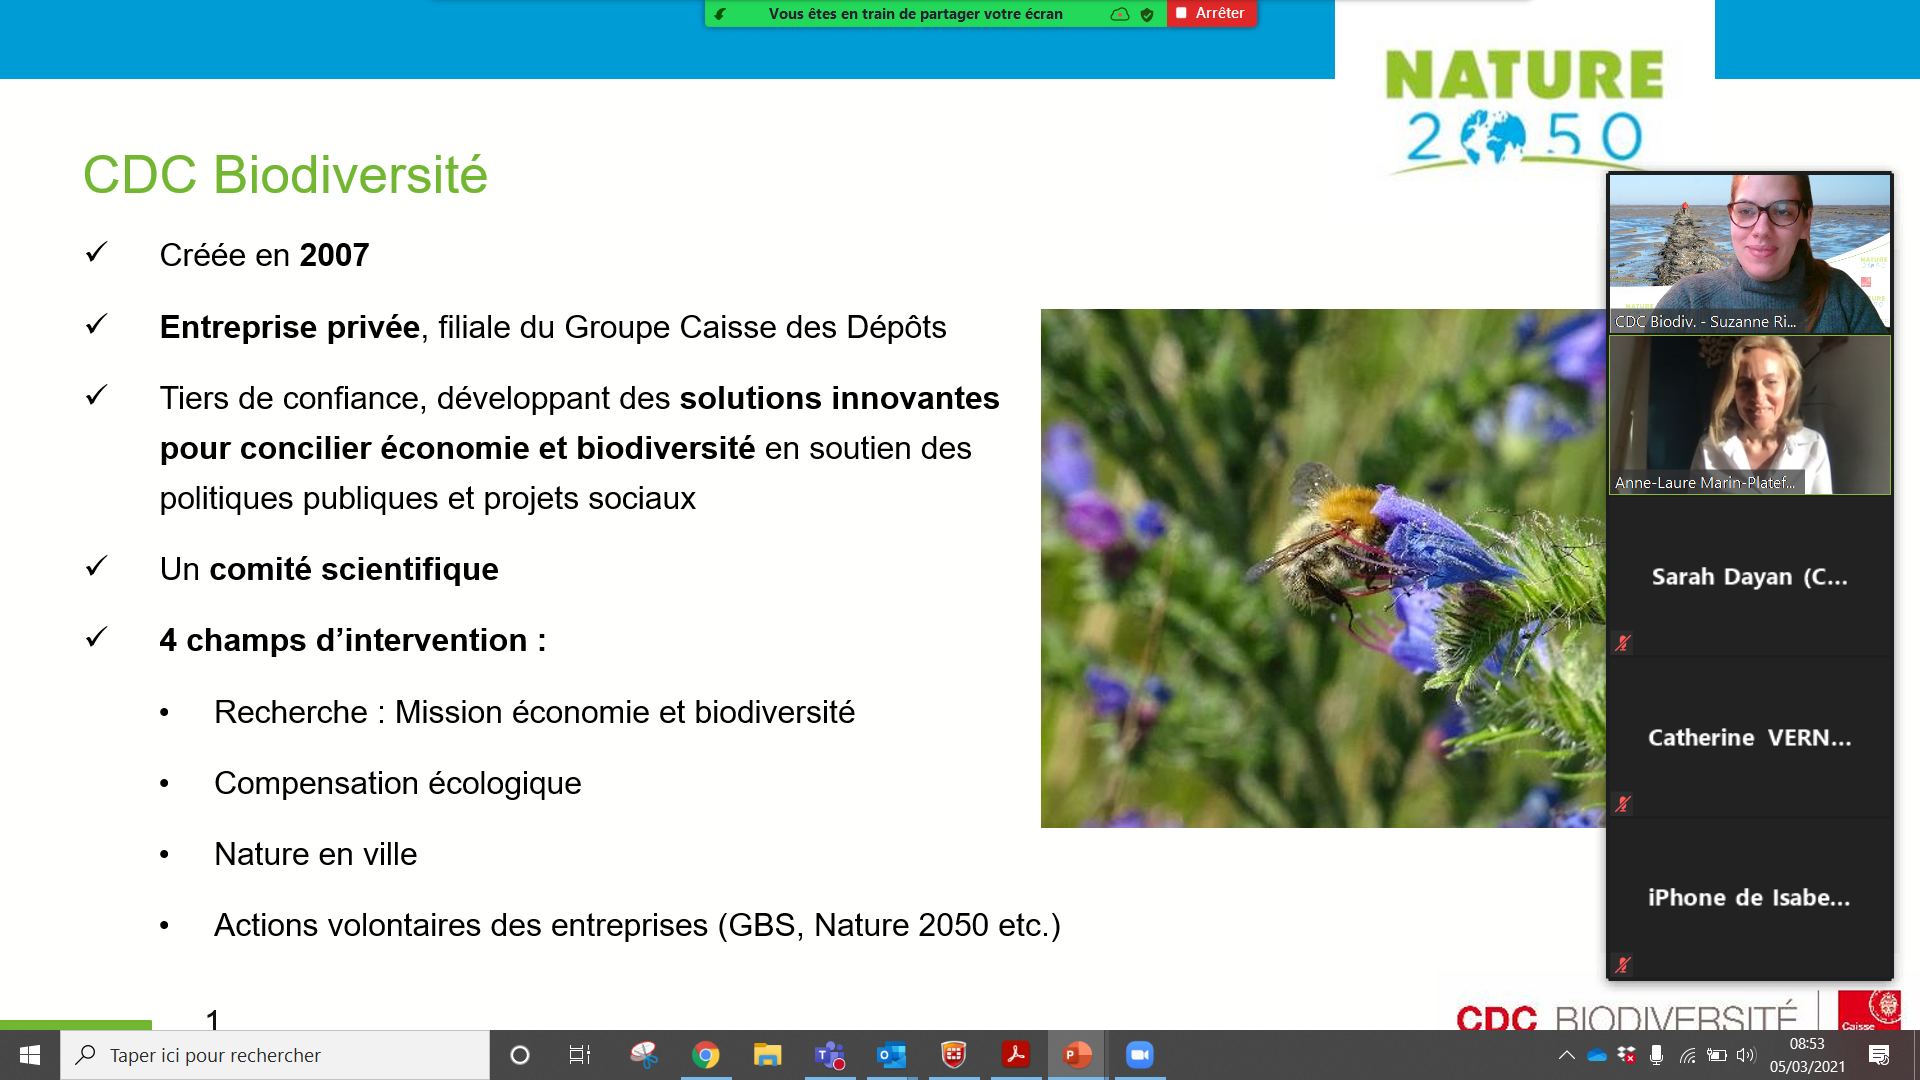Launch Snipping tool from the taskbar
1920x1080 pixels.
tap(644, 1055)
